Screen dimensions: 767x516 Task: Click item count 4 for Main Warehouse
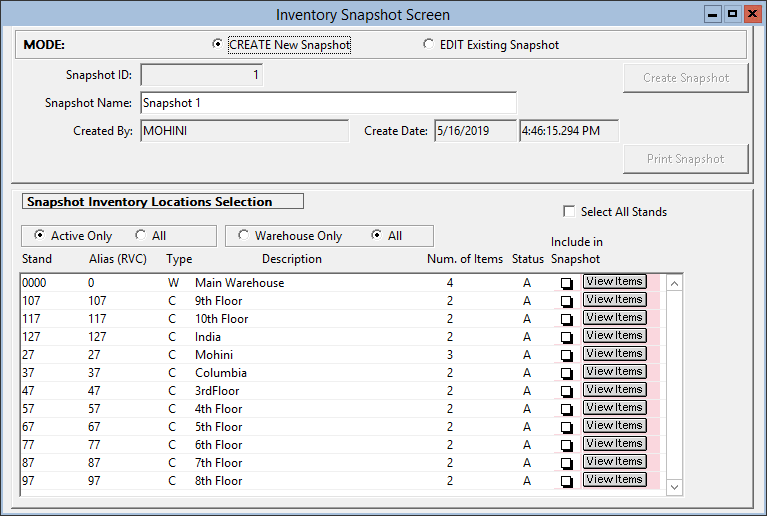450,283
